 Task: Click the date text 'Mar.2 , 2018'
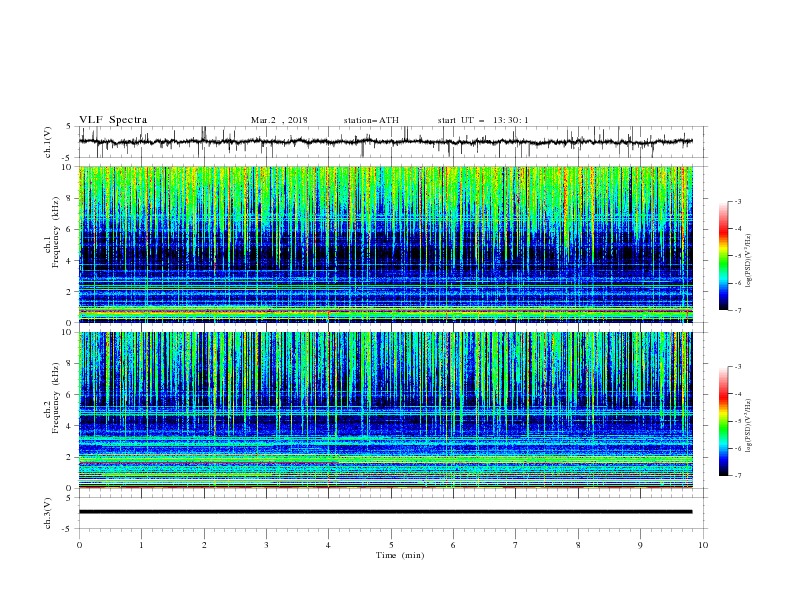[279, 120]
